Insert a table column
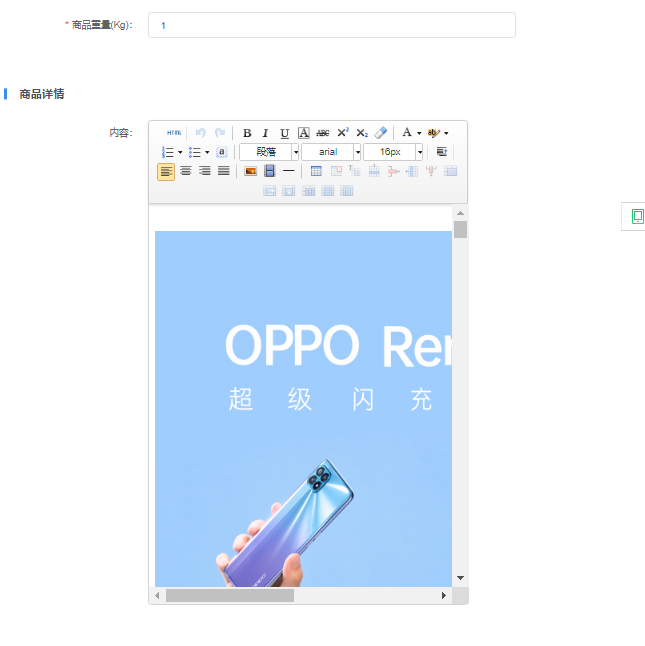 click(x=412, y=171)
